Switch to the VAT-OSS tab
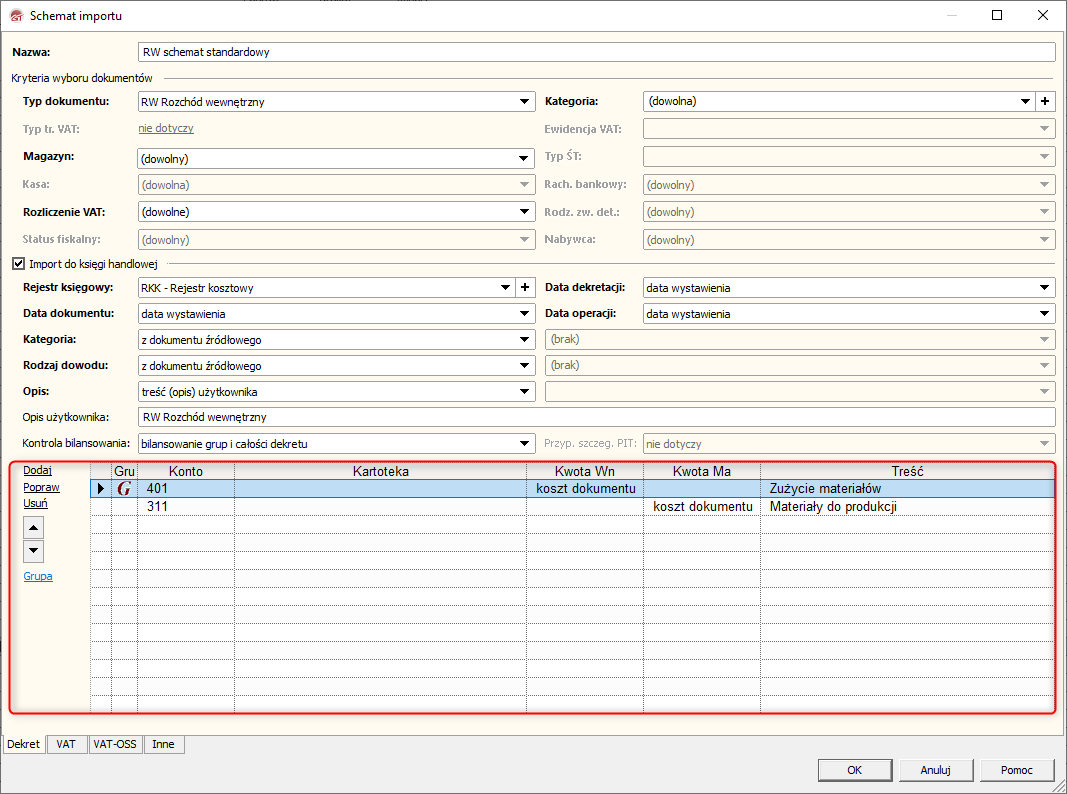The image size is (1067, 794). (x=115, y=744)
